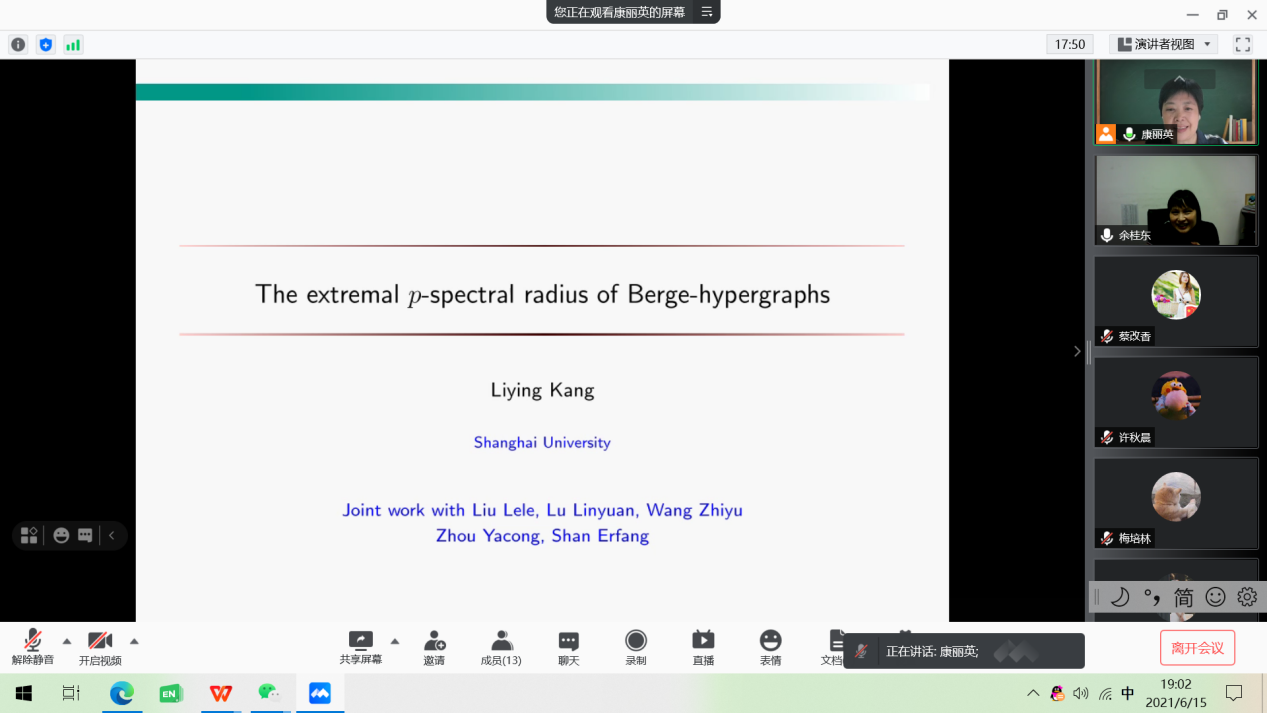1267x713 pixels.
Task: Unmute microphone with 解除静音 button
Action: click(32, 646)
